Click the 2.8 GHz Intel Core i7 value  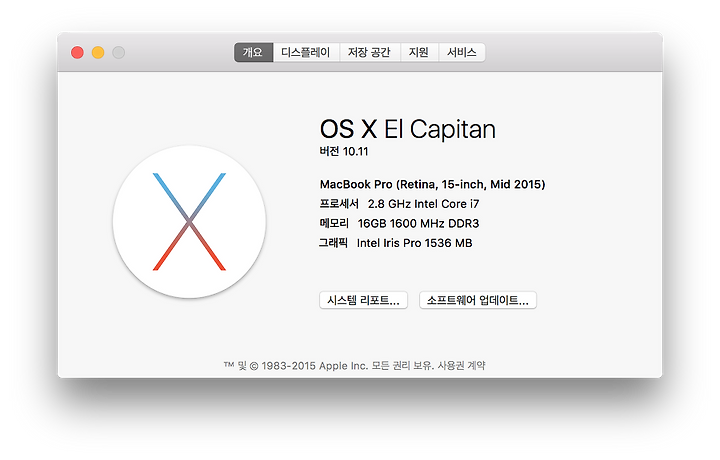click(x=423, y=204)
